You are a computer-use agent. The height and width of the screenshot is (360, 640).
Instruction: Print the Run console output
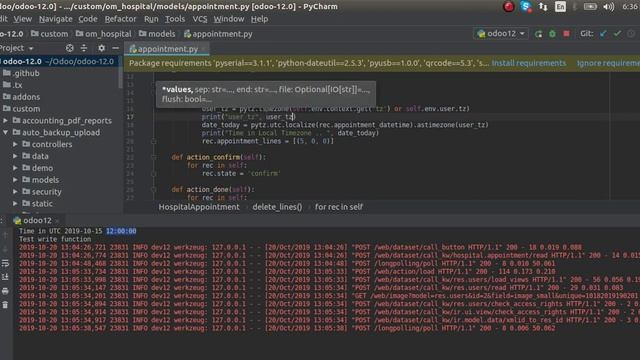point(5,291)
